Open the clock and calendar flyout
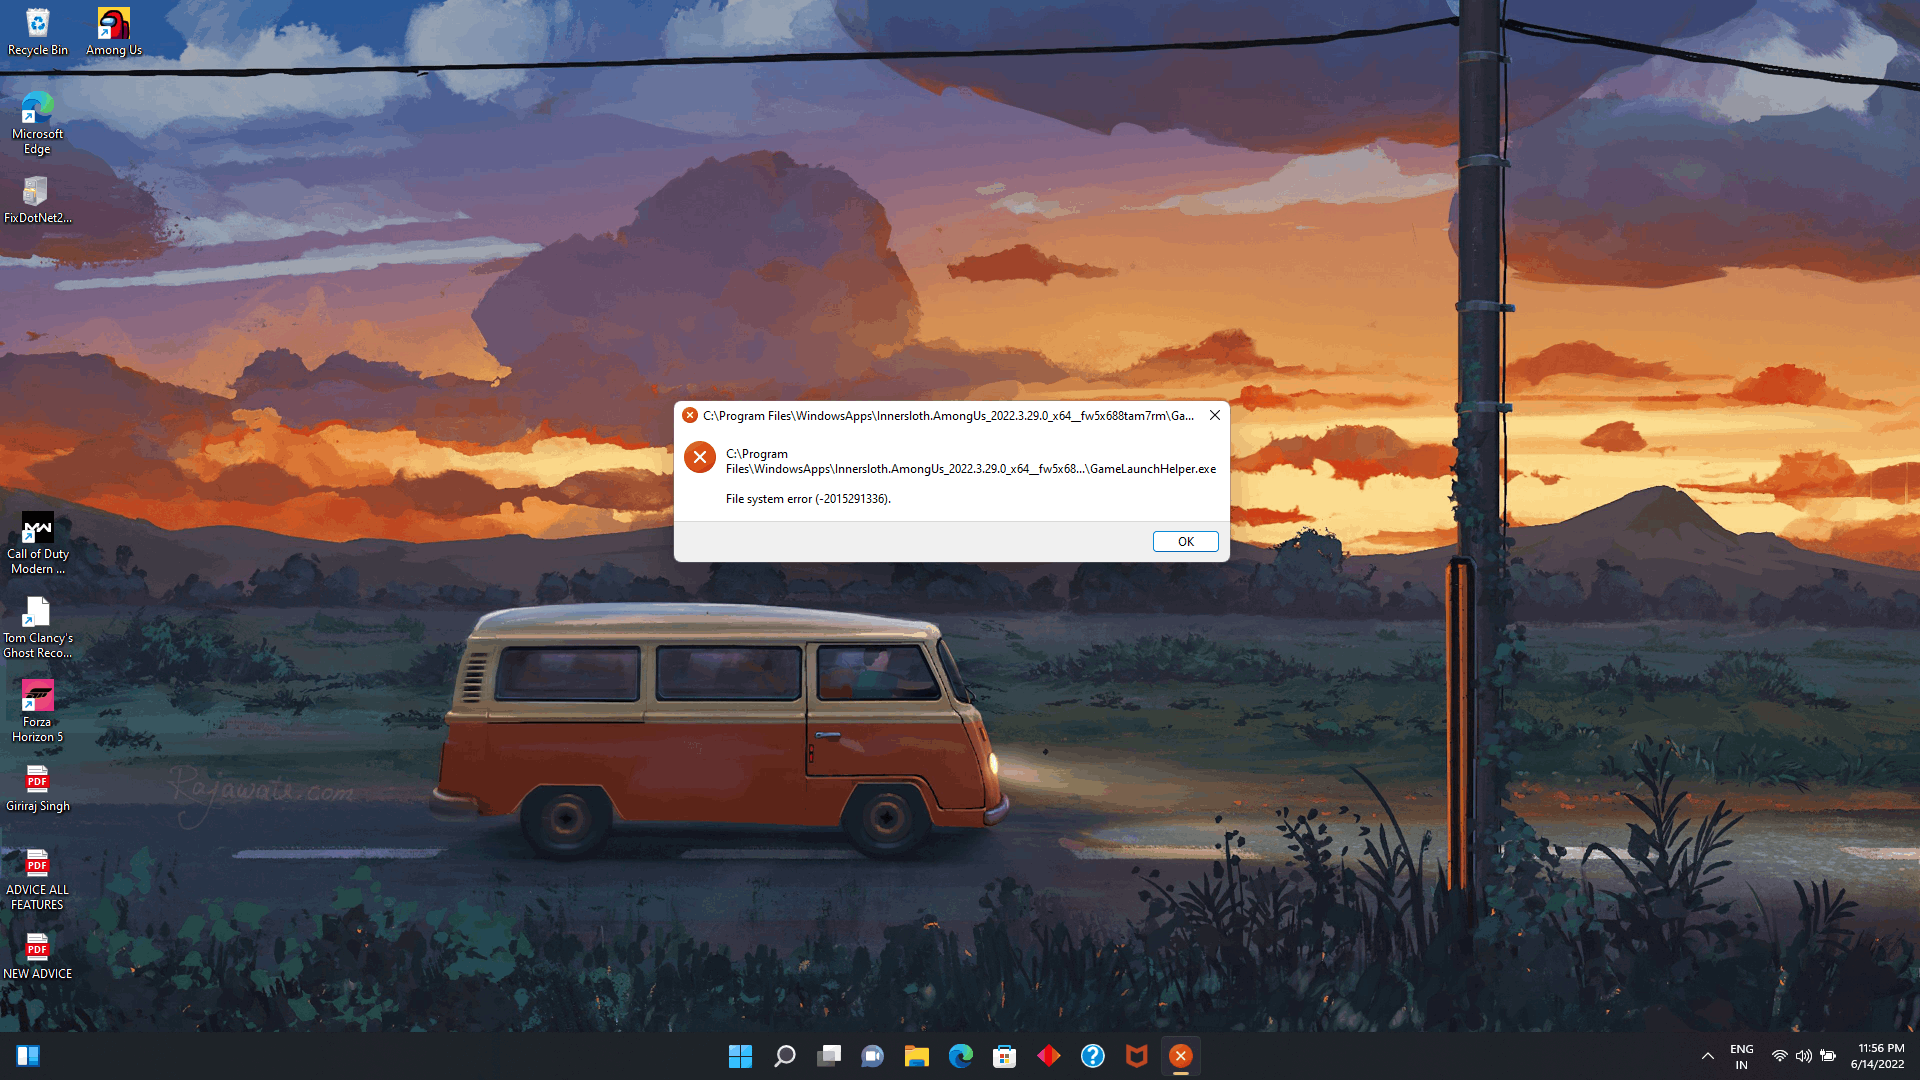Image resolution: width=1920 pixels, height=1080 pixels. (x=1878, y=1057)
